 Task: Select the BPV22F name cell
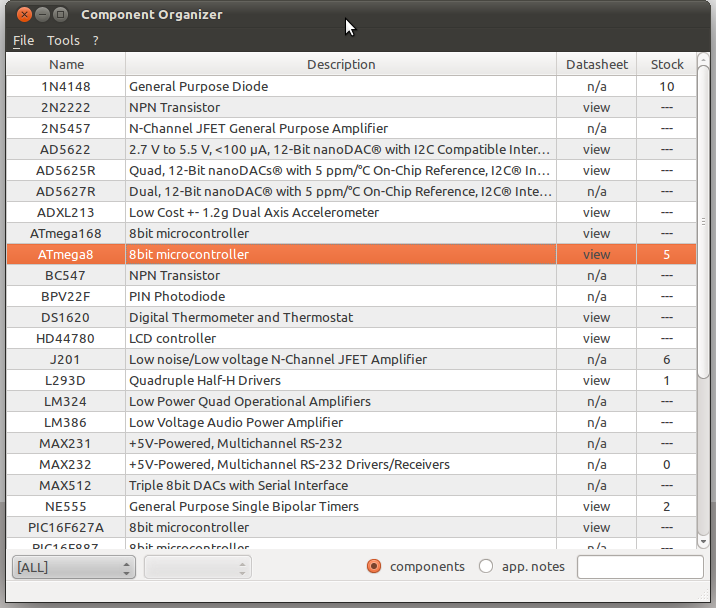(x=66, y=297)
